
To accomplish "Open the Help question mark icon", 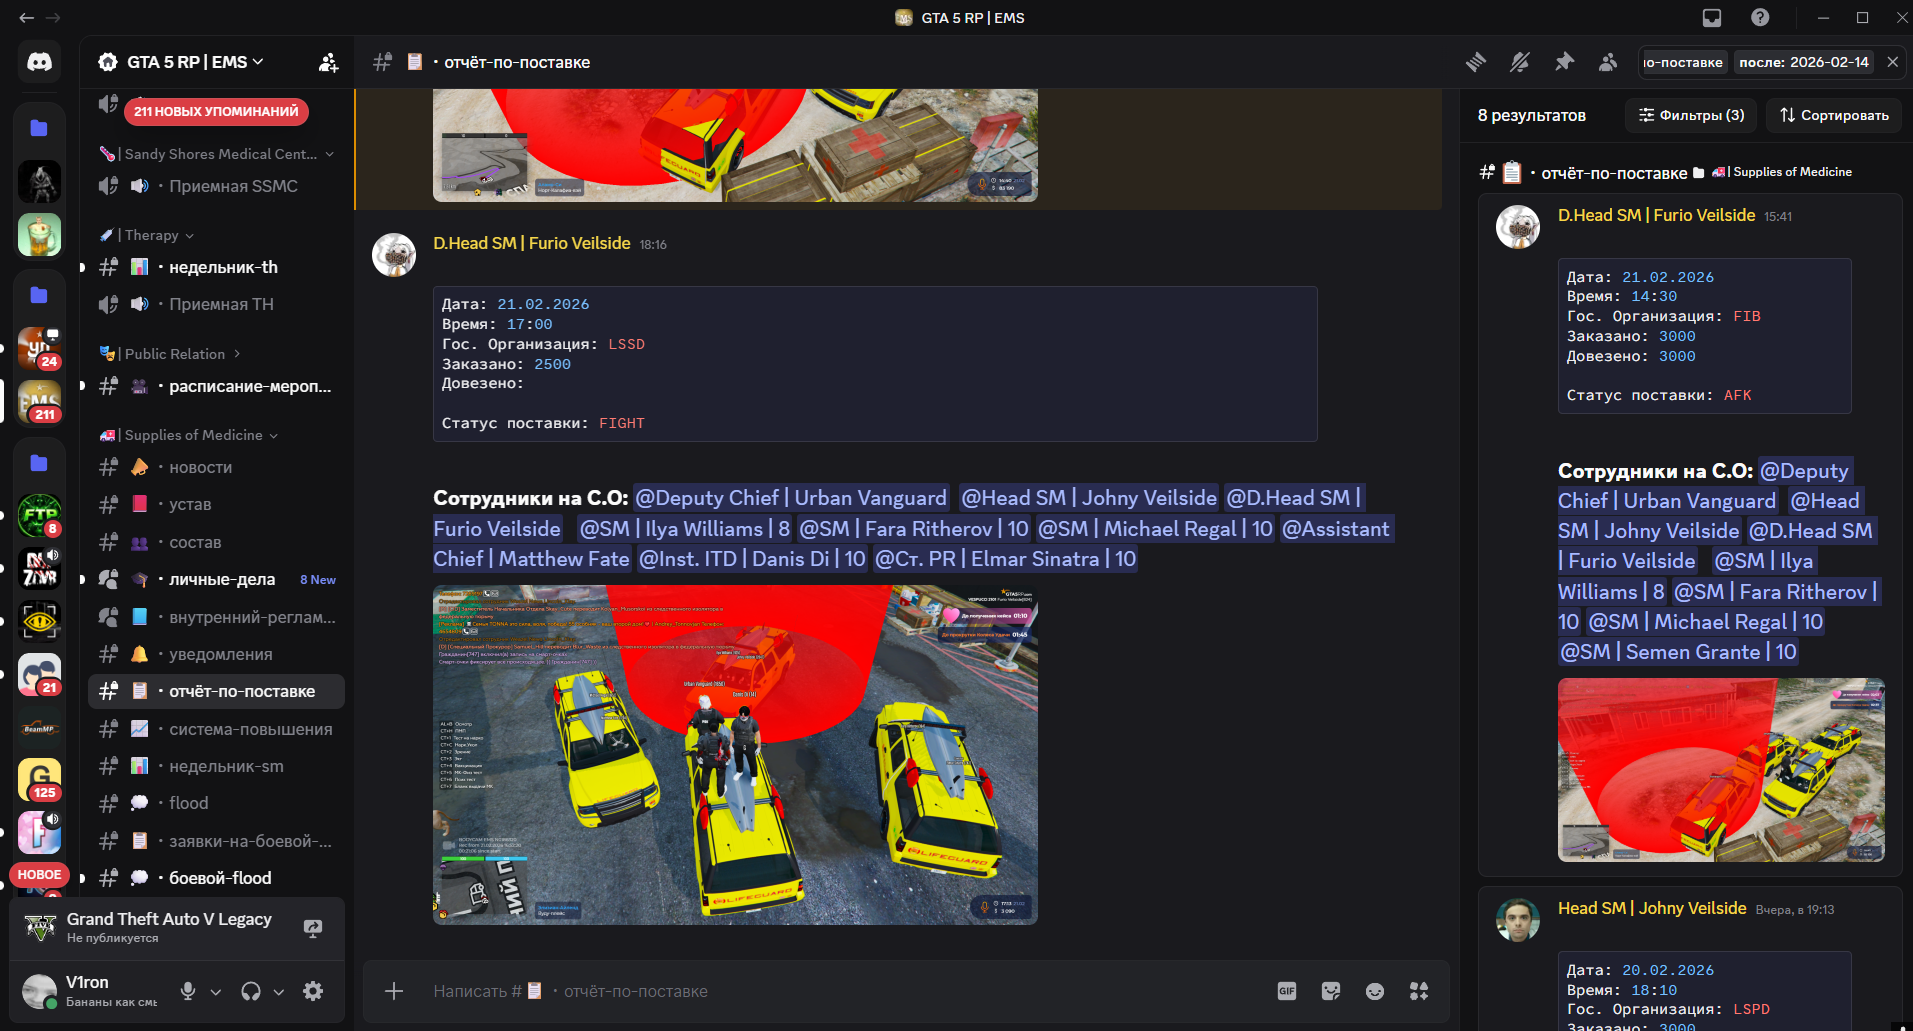I will [x=1760, y=18].
